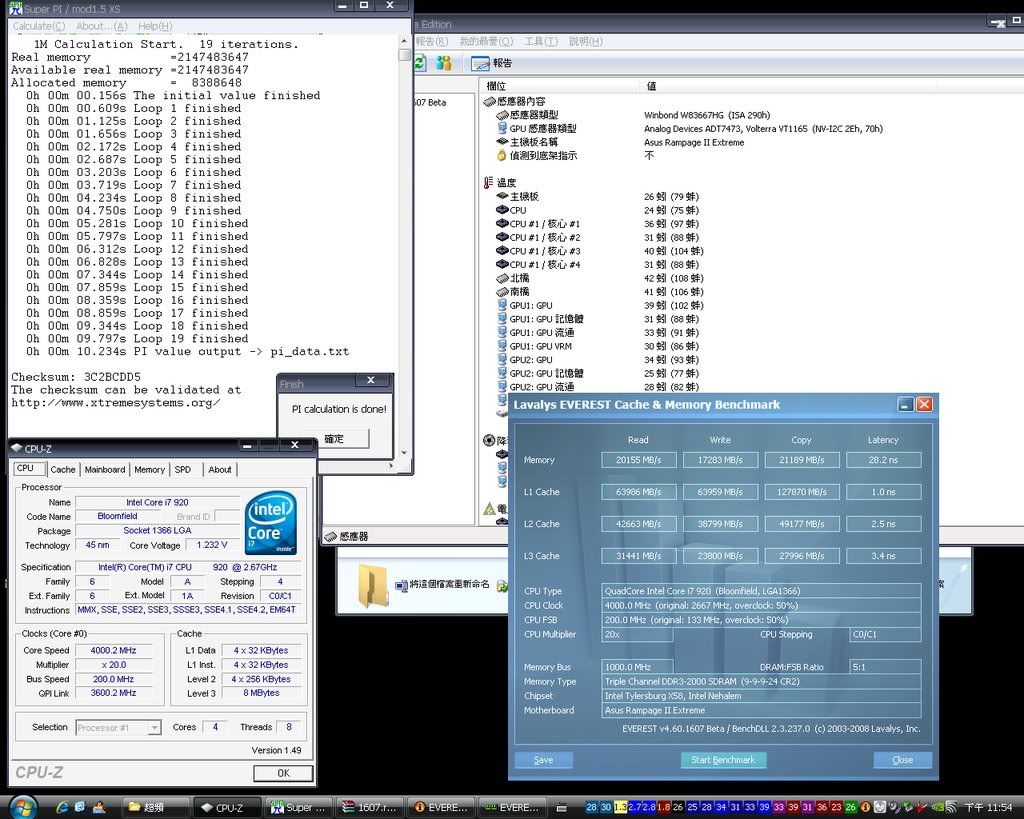Switch to the Cache tab in CPU-Z

coord(63,469)
